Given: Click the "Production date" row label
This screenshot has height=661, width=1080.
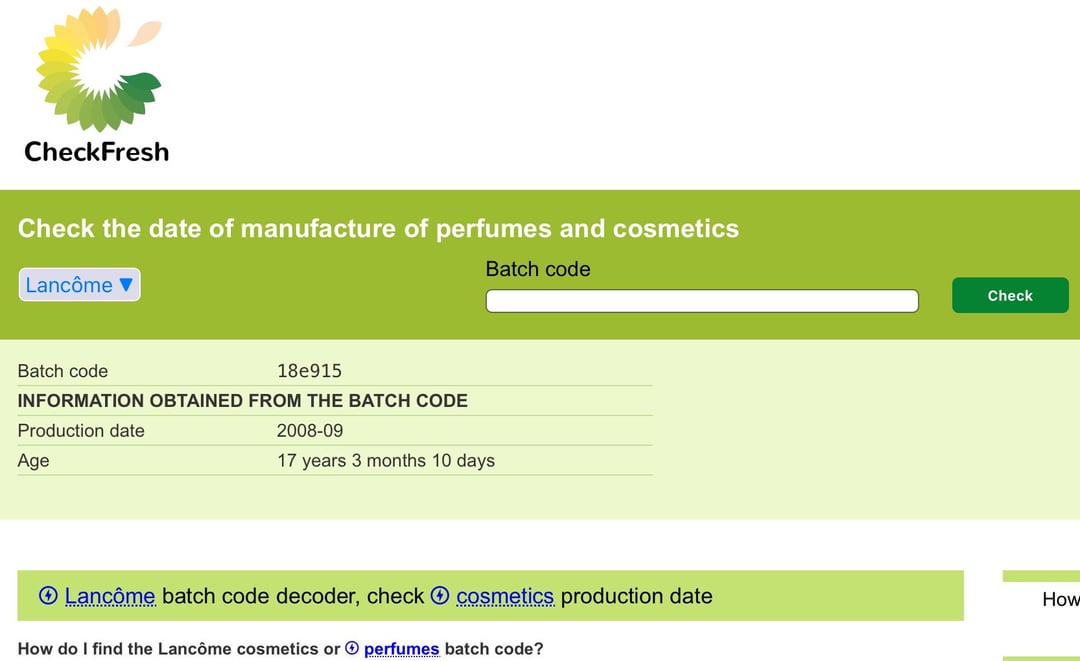Looking at the screenshot, I should tap(81, 431).
